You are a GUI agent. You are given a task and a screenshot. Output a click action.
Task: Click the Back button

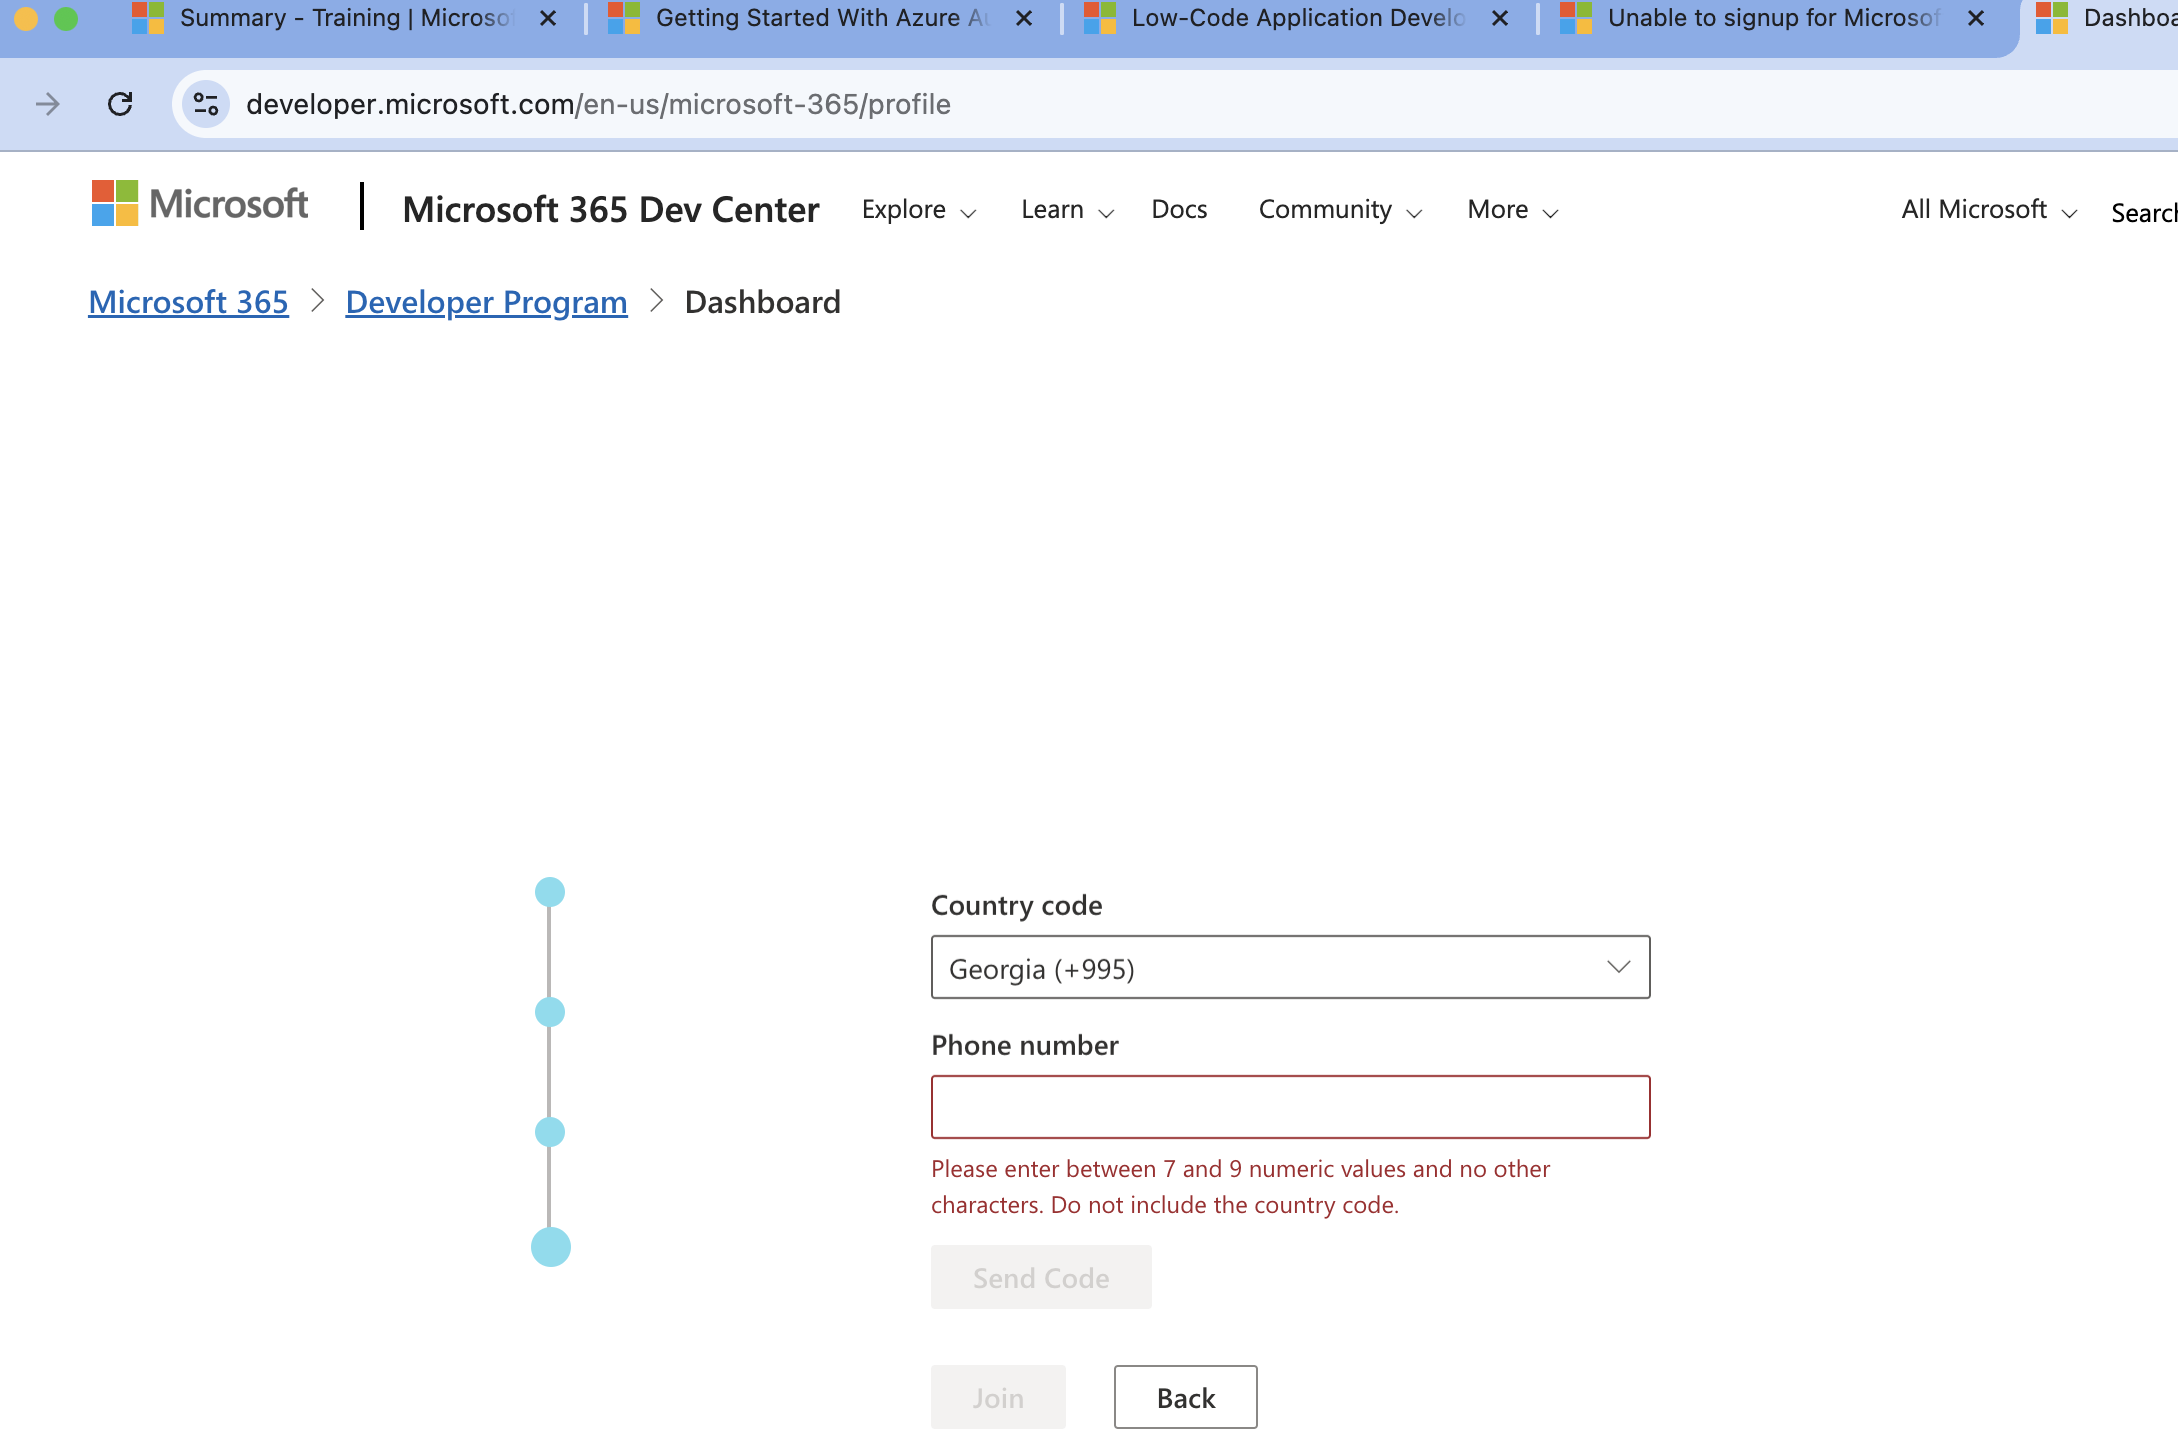pyautogui.click(x=1185, y=1397)
